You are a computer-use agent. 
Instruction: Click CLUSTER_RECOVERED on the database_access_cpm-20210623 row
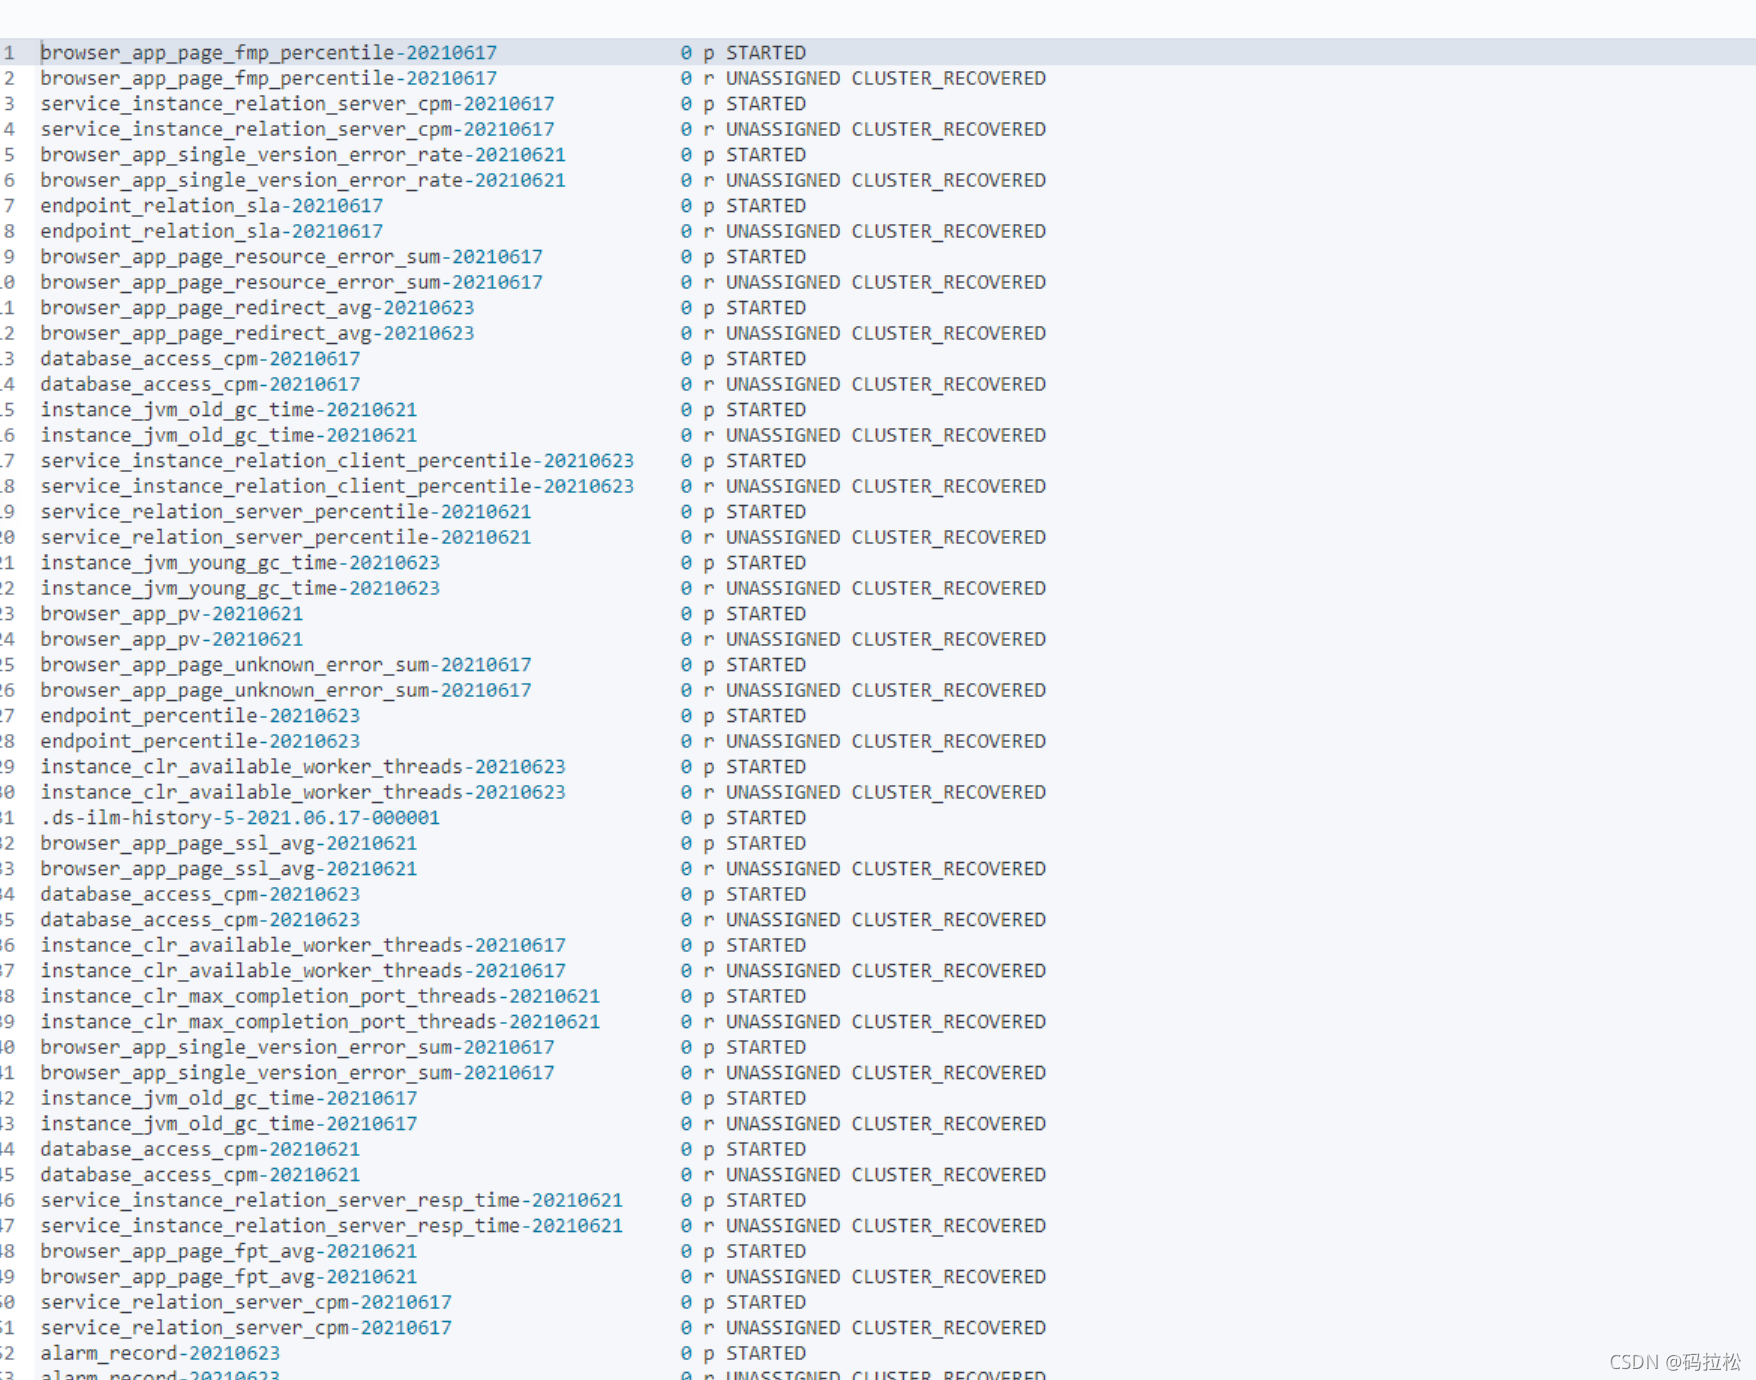point(949,920)
